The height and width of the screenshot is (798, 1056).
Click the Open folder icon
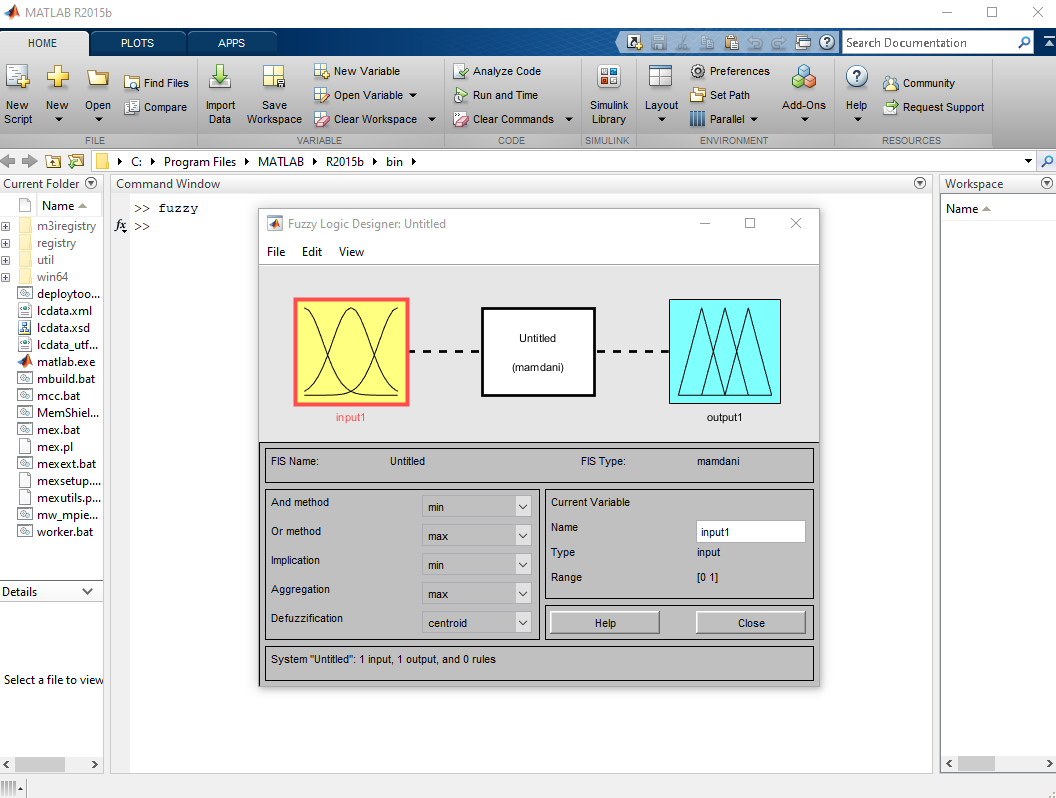(x=98, y=78)
